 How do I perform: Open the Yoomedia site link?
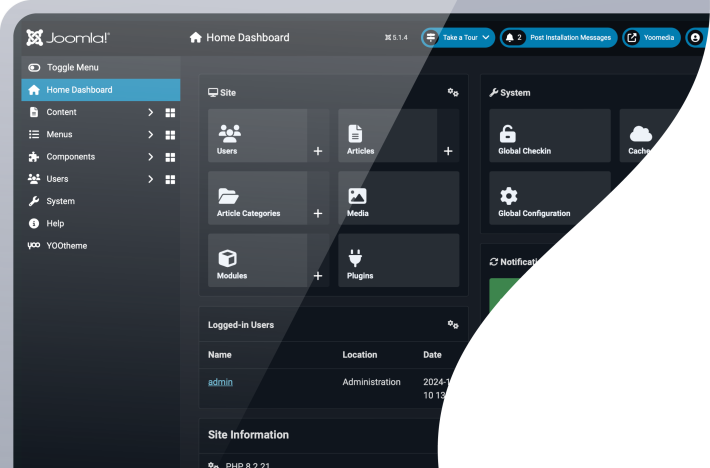[x=651, y=38]
